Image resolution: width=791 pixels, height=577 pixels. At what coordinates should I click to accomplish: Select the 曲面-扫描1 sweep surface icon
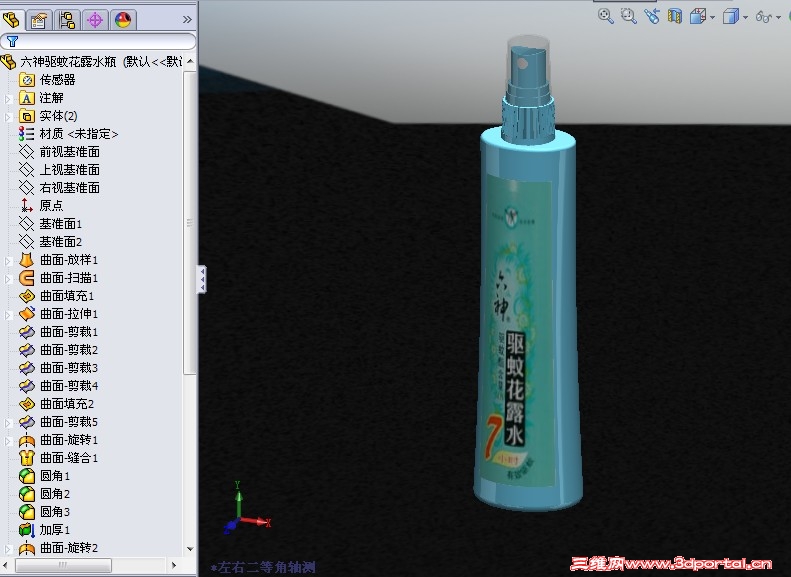(27, 278)
